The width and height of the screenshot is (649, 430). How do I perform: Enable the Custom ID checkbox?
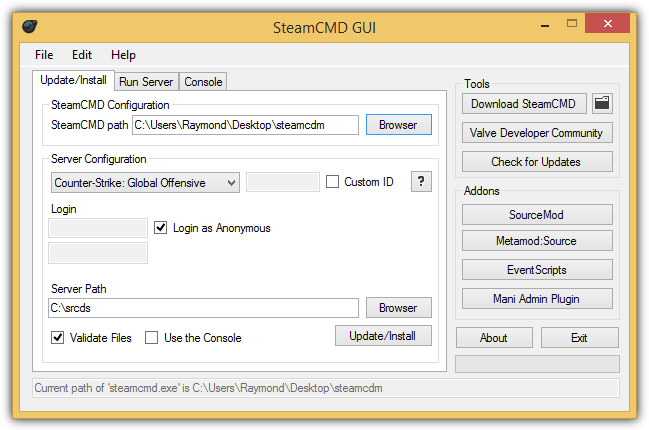(332, 182)
